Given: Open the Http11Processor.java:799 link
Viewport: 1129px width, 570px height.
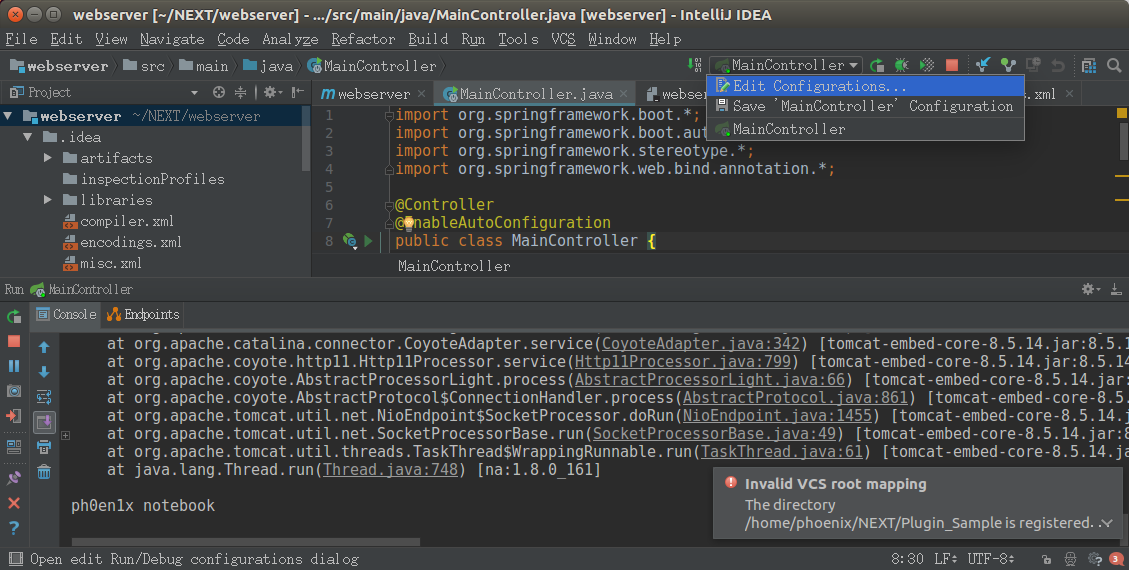Looking at the screenshot, I should pyautogui.click(x=683, y=361).
